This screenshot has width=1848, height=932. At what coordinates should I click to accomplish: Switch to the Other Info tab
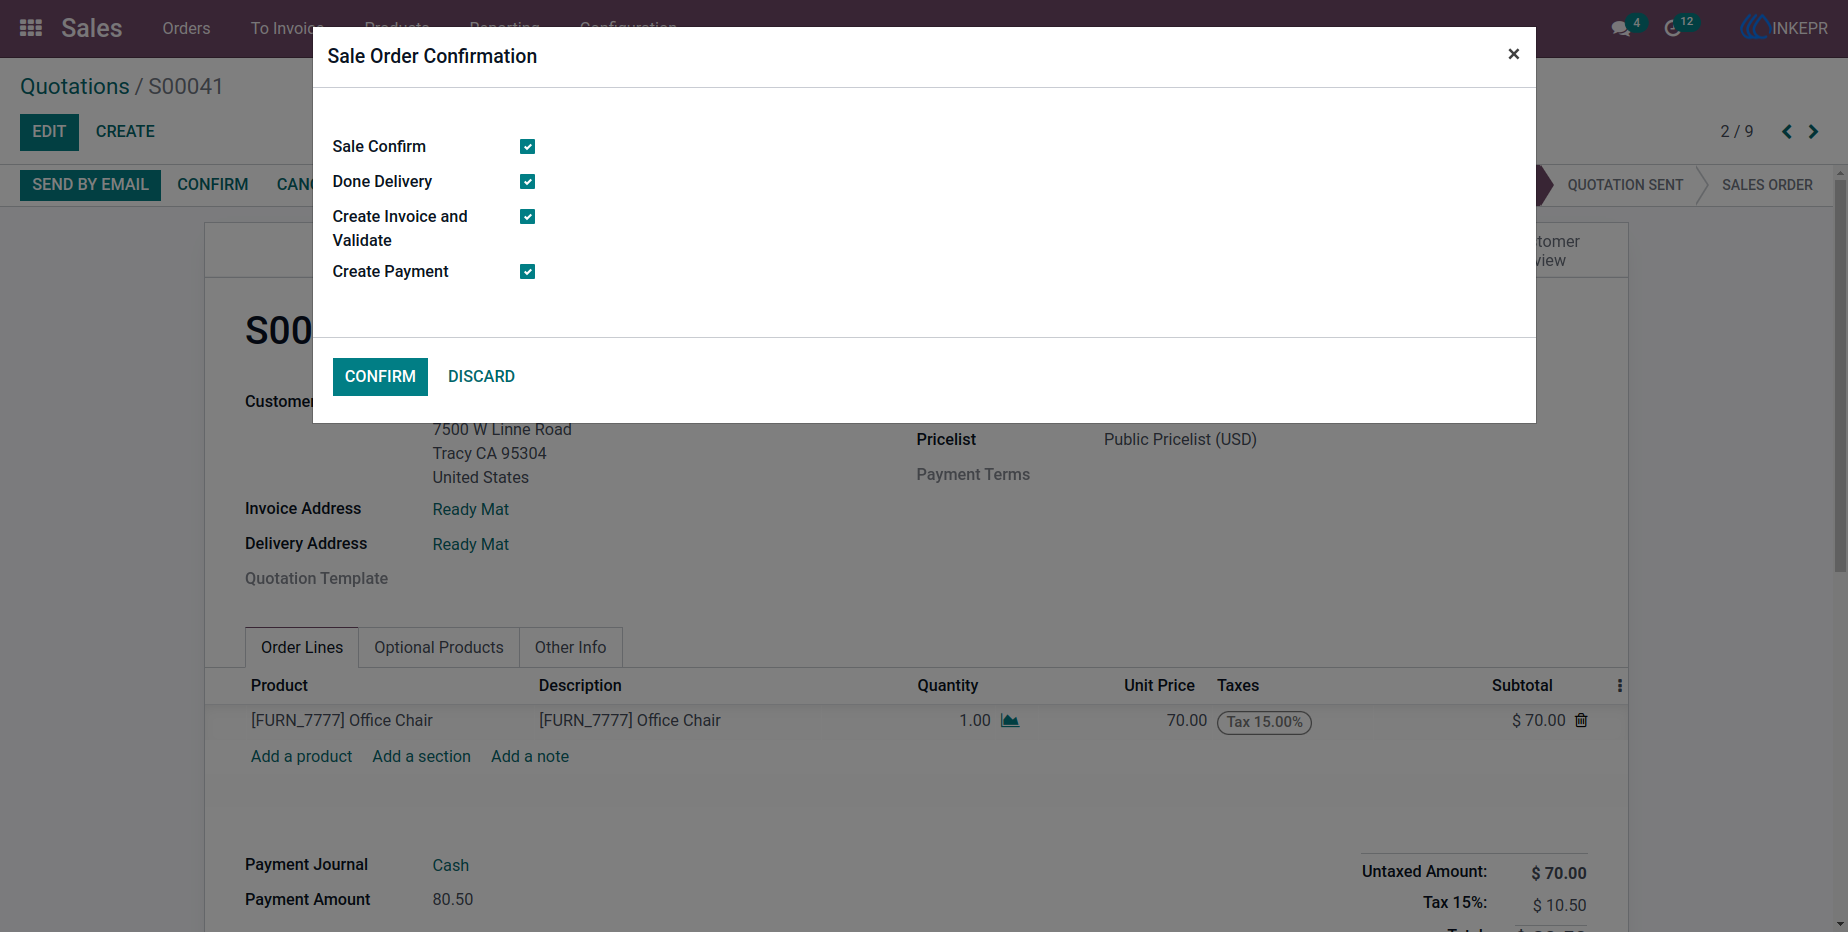570,648
